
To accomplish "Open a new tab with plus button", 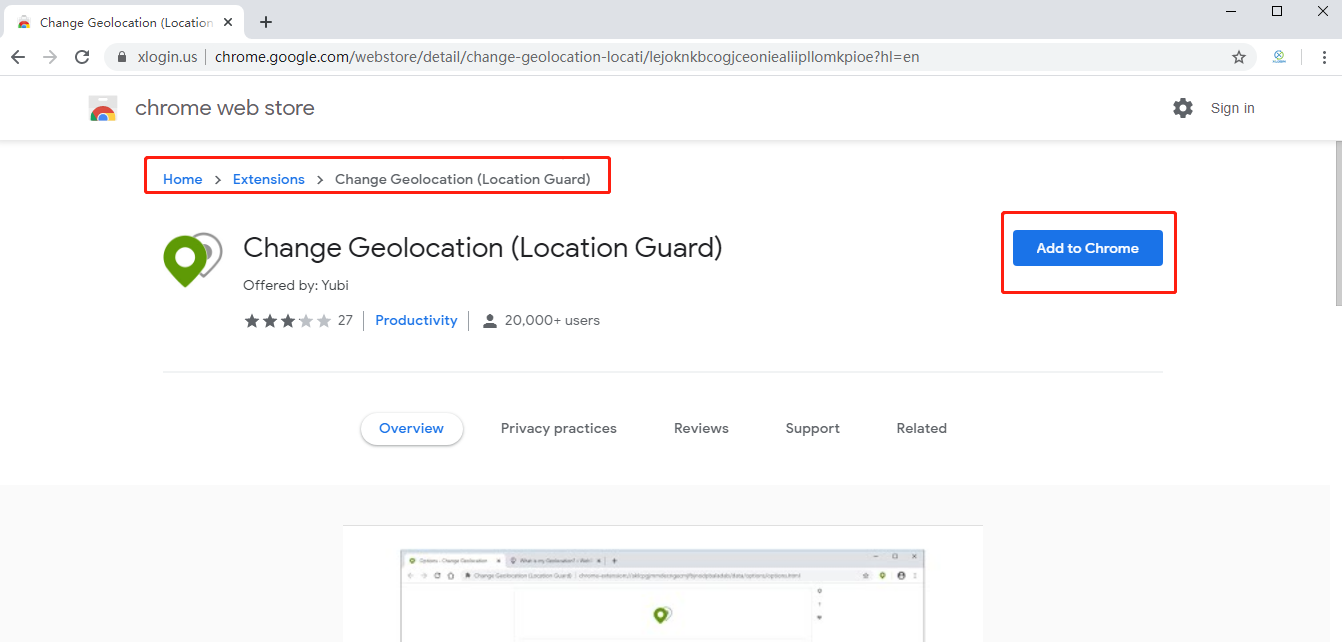I will pos(266,22).
